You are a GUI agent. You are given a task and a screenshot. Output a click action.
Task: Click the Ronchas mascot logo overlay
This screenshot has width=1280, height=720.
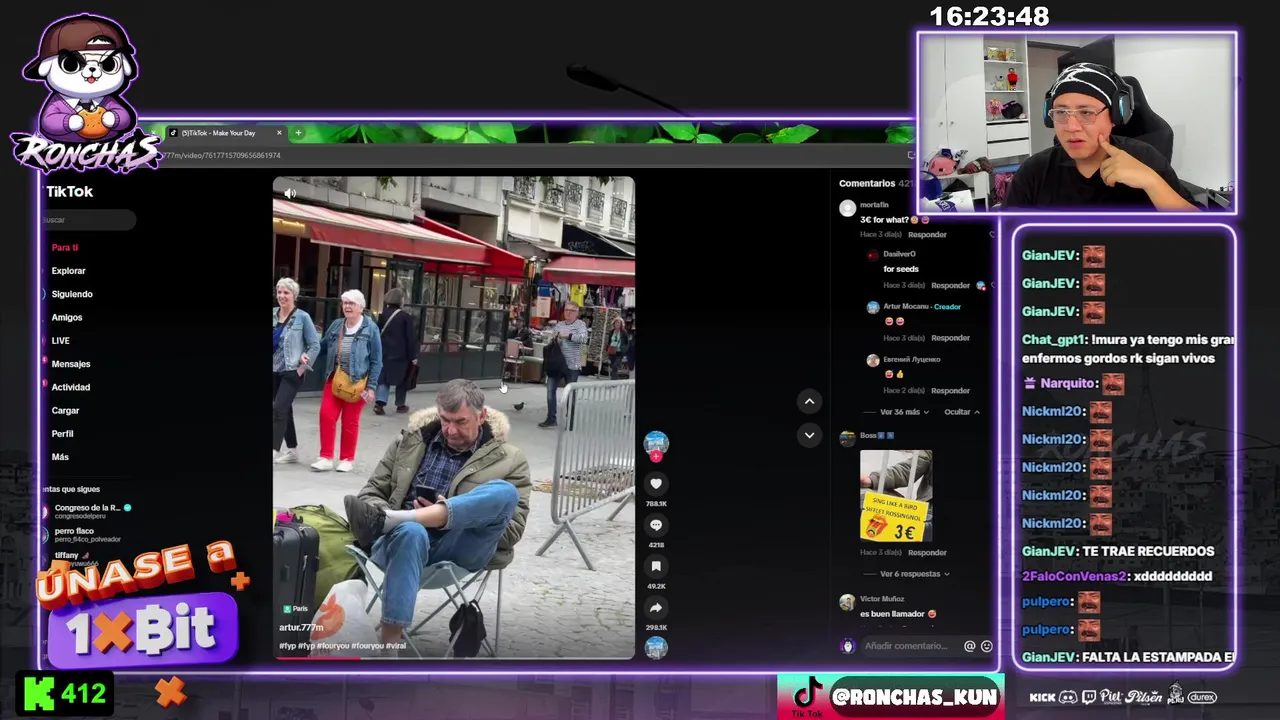(x=85, y=93)
